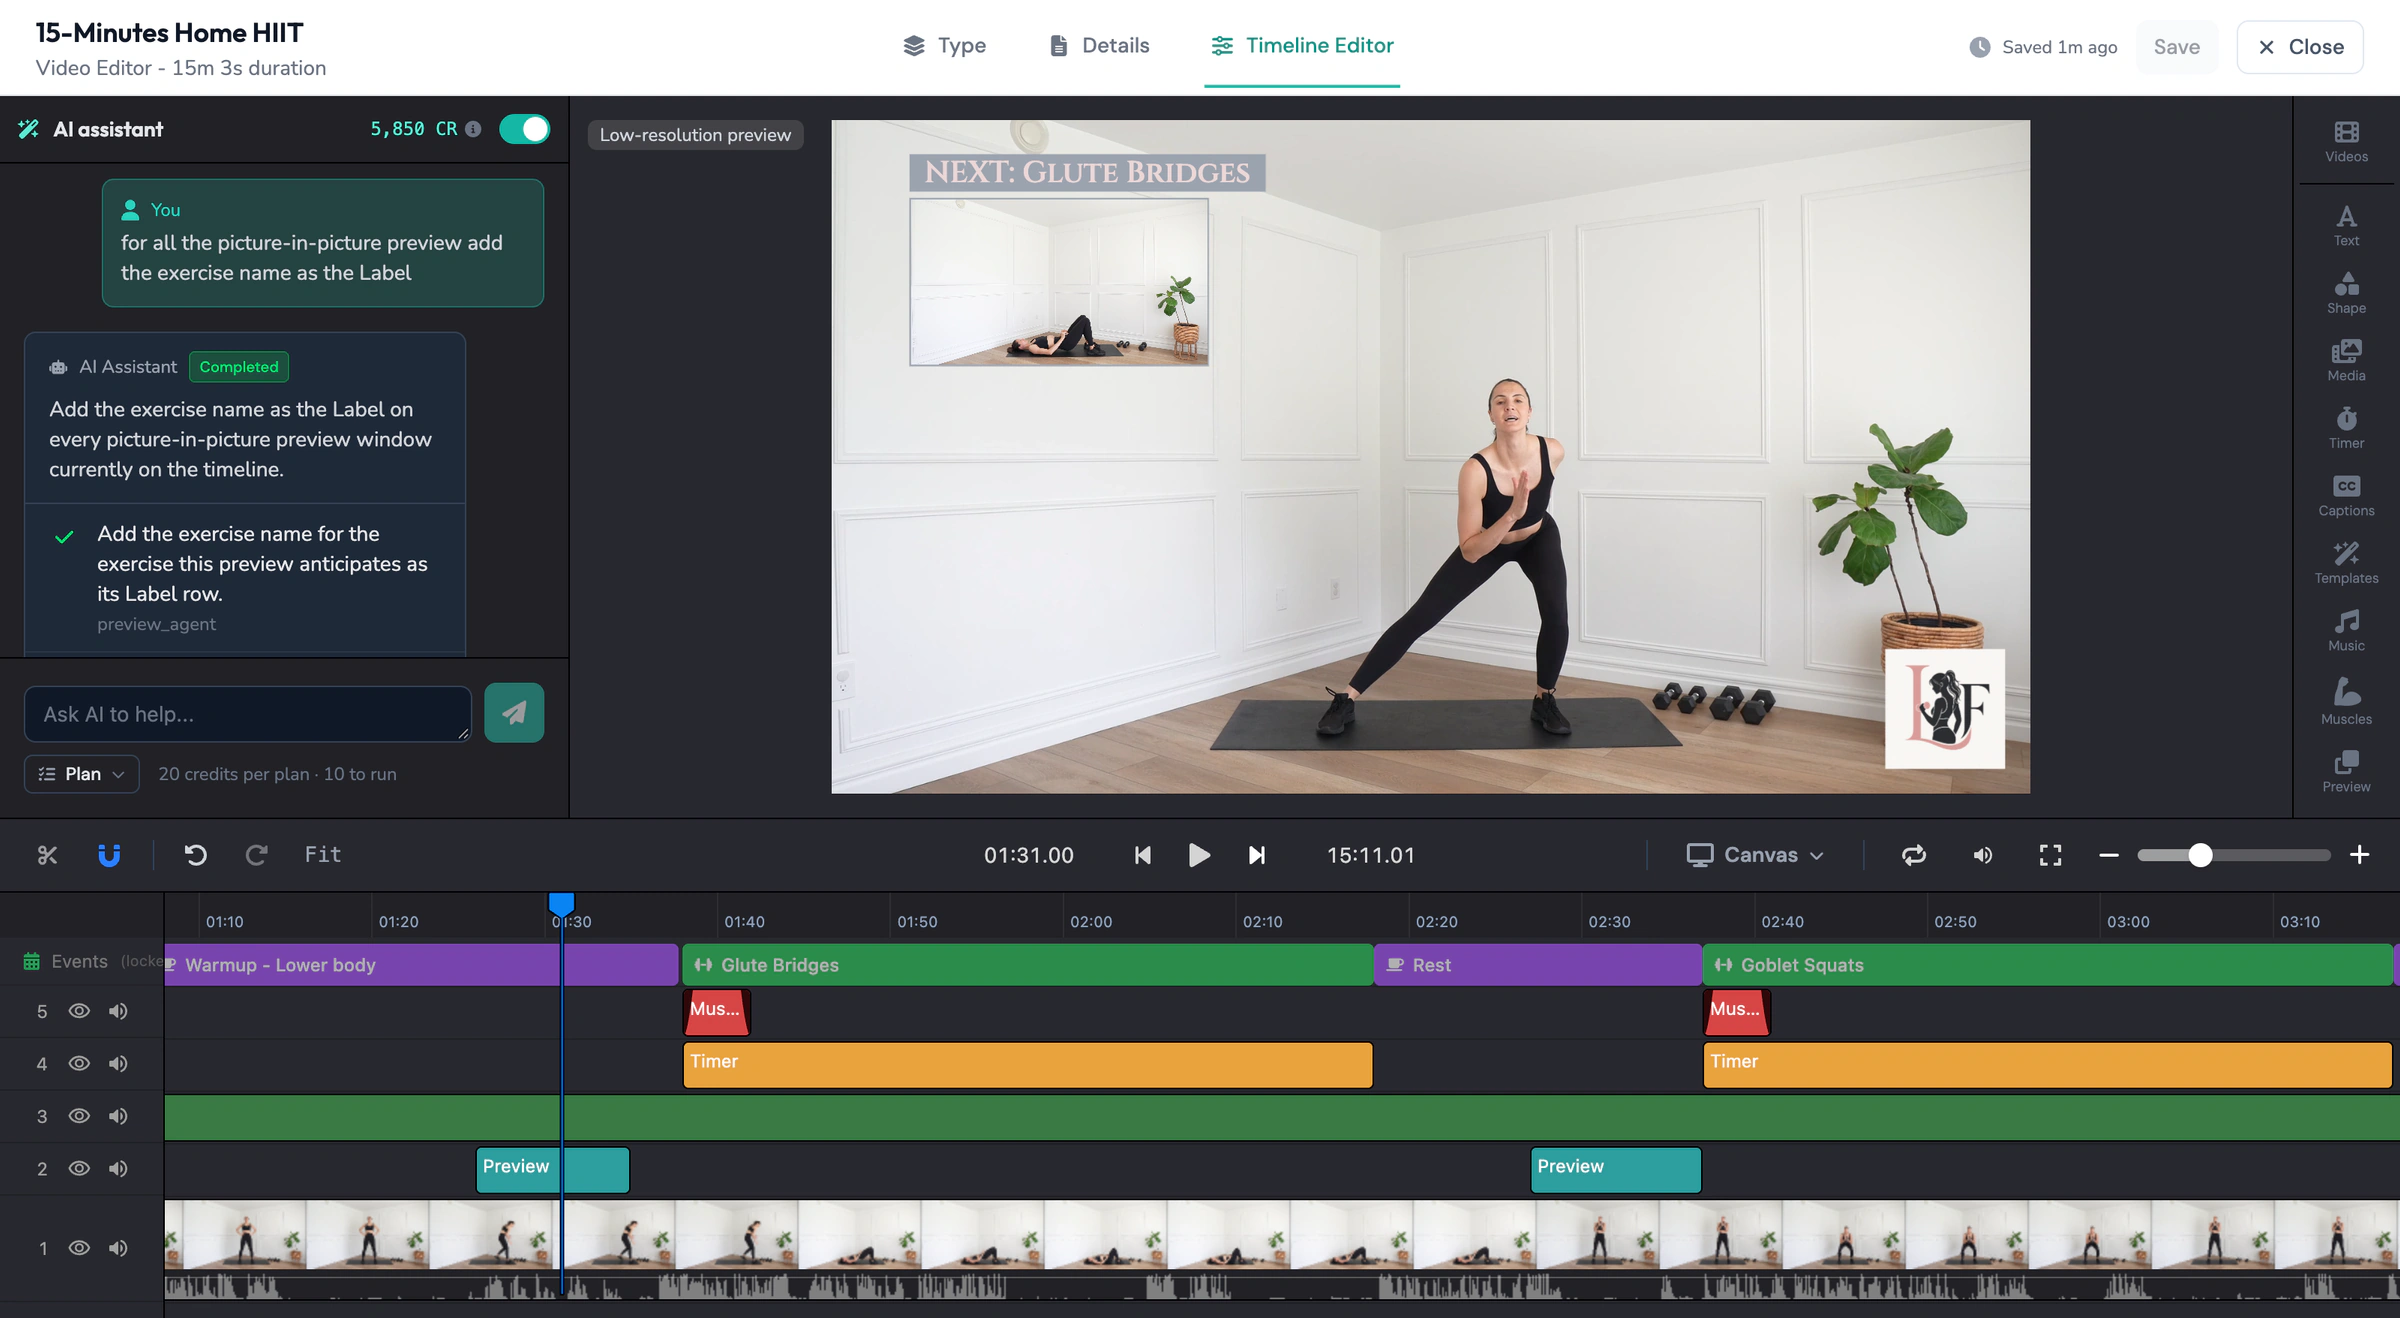Zoom in timeline with plus button
This screenshot has width=2400, height=1318.
tap(2359, 855)
